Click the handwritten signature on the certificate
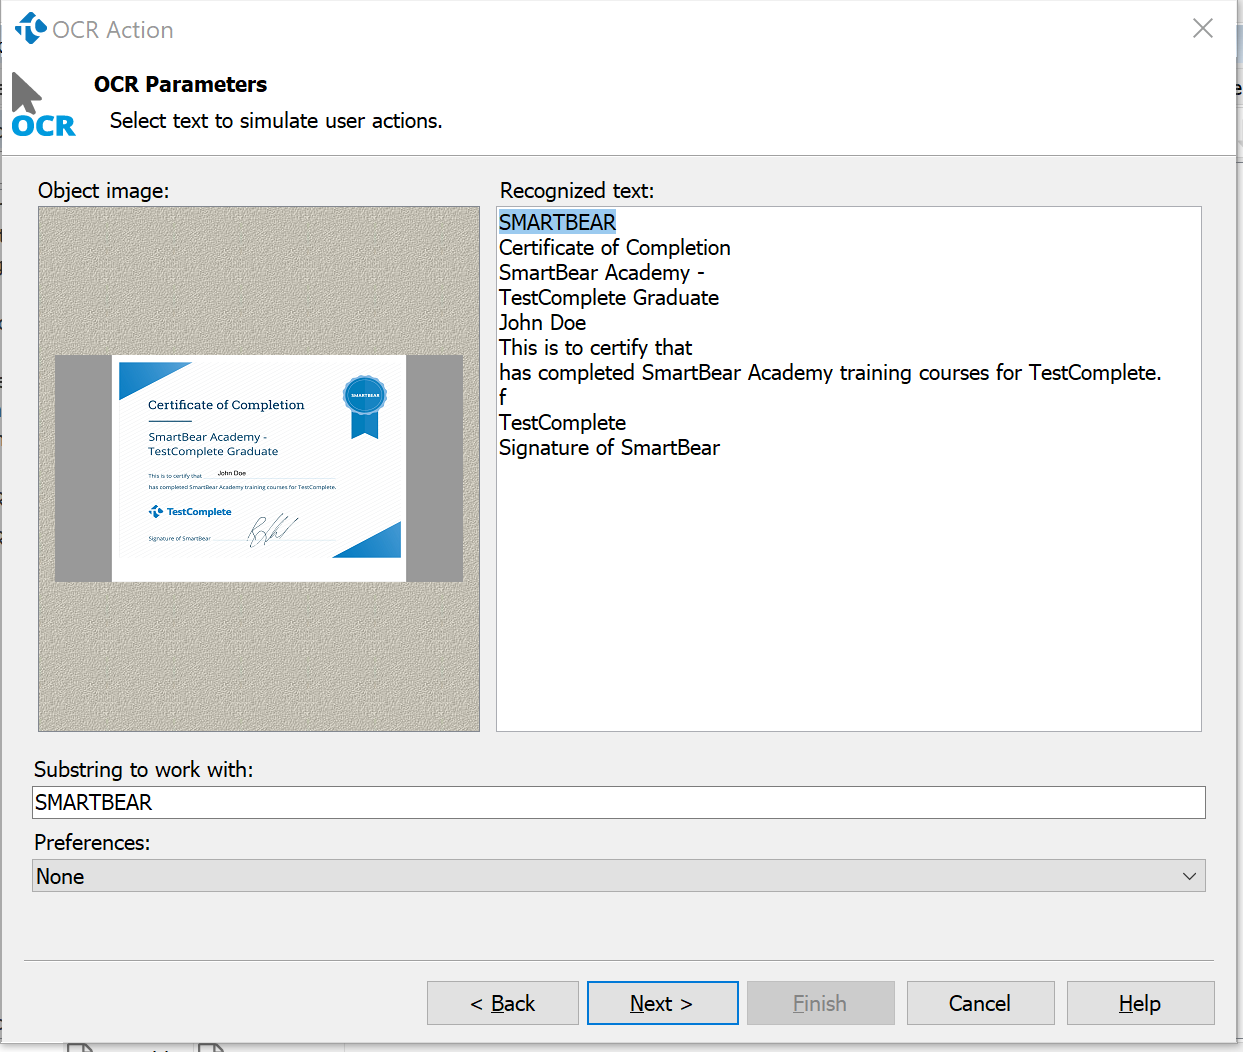 click(x=272, y=530)
